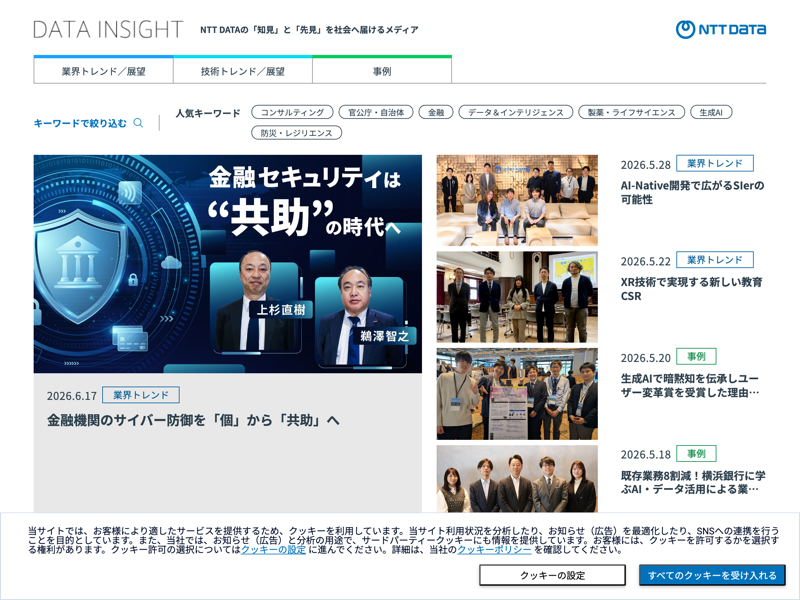The image size is (800, 600).
Task: Switch to 業界トレンド／展望 tab
Action: coord(104,71)
